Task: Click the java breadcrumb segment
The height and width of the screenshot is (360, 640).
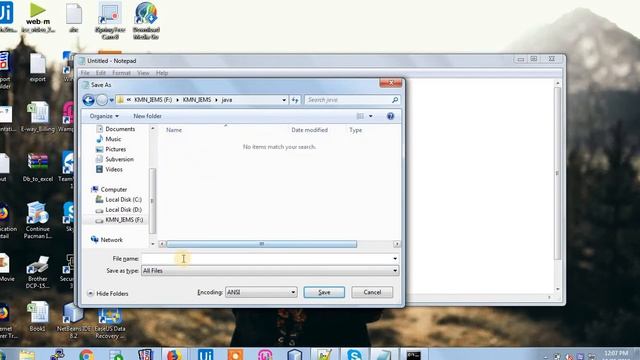Action: click(227, 100)
